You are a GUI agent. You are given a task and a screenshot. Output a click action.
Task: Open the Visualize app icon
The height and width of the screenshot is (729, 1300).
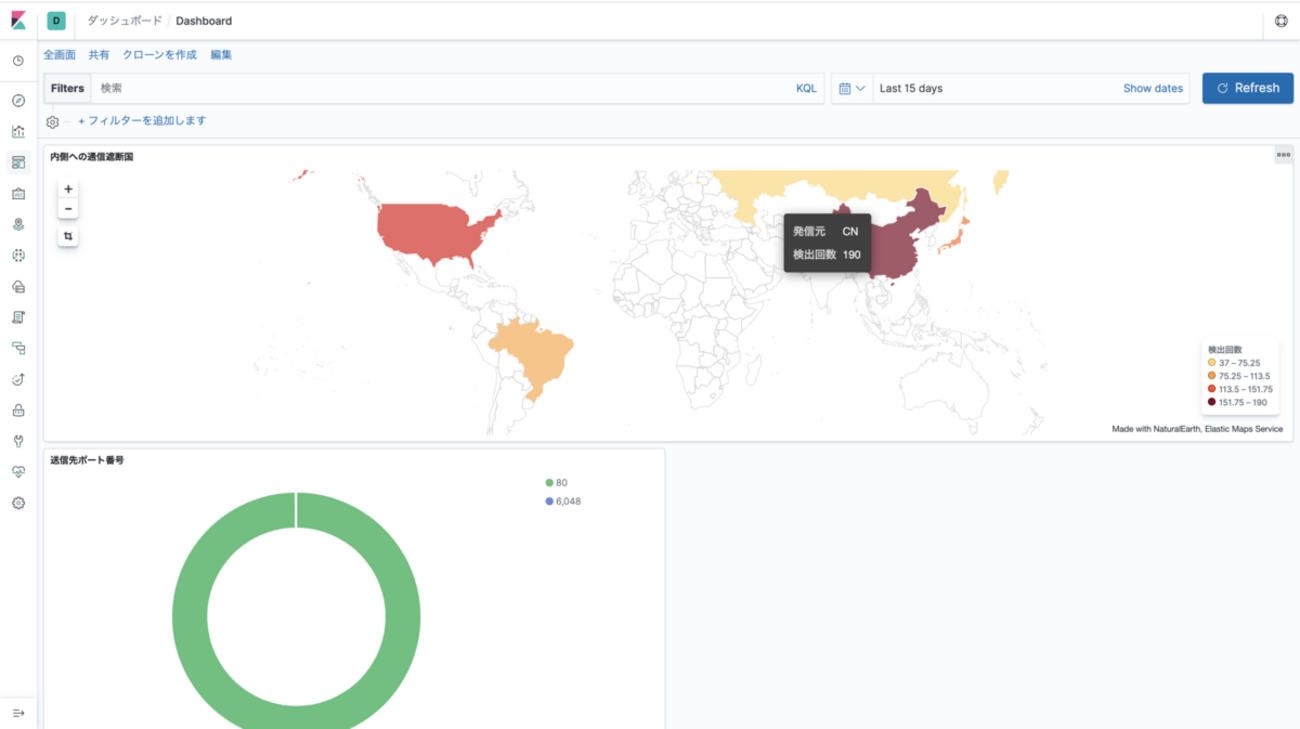18,132
